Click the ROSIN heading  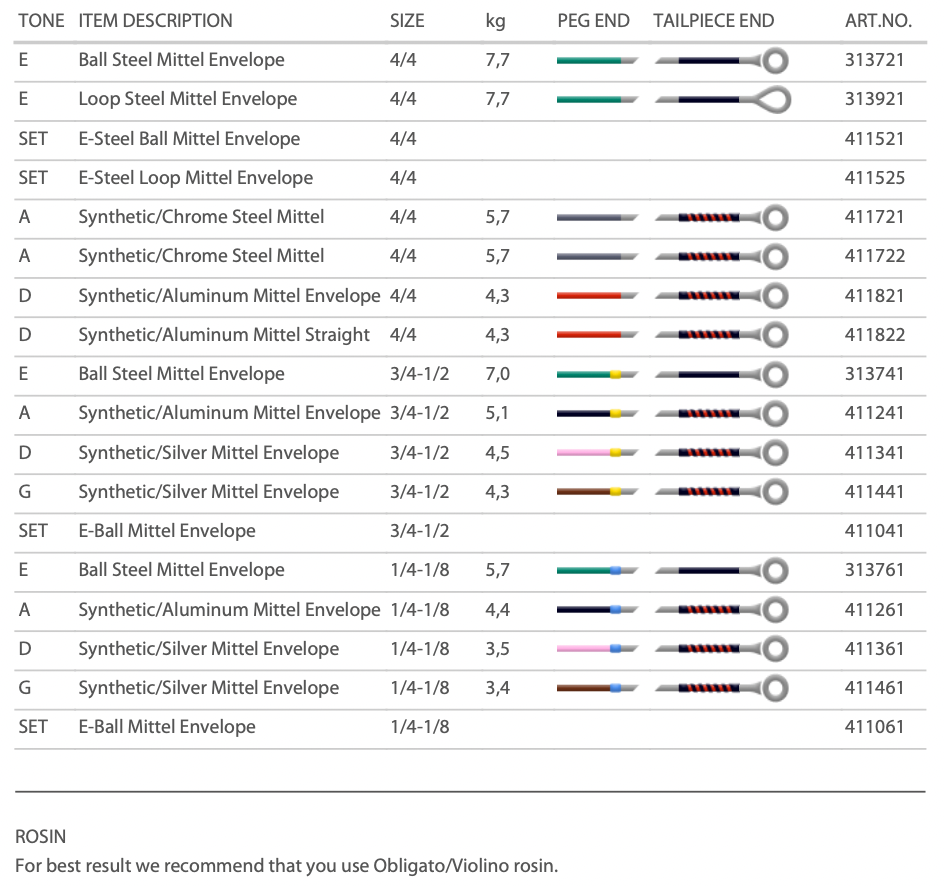click(x=41, y=835)
